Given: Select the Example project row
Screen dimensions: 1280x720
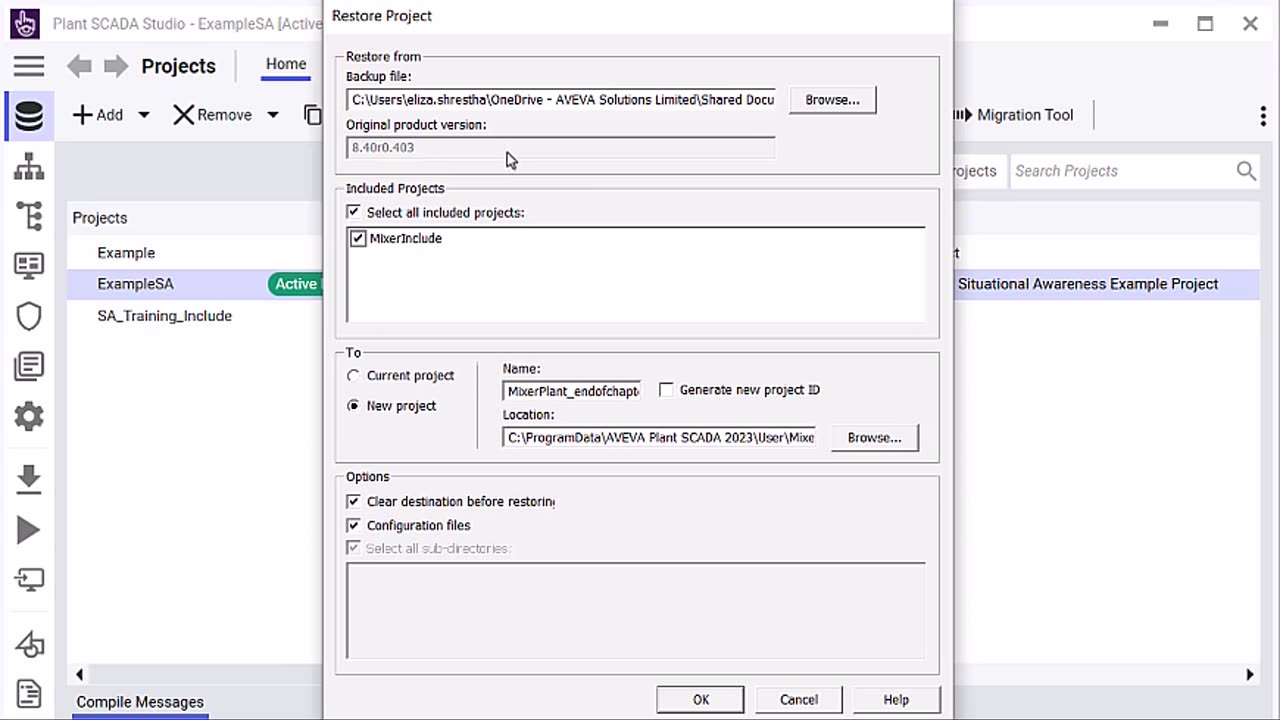Looking at the screenshot, I should click(x=126, y=253).
